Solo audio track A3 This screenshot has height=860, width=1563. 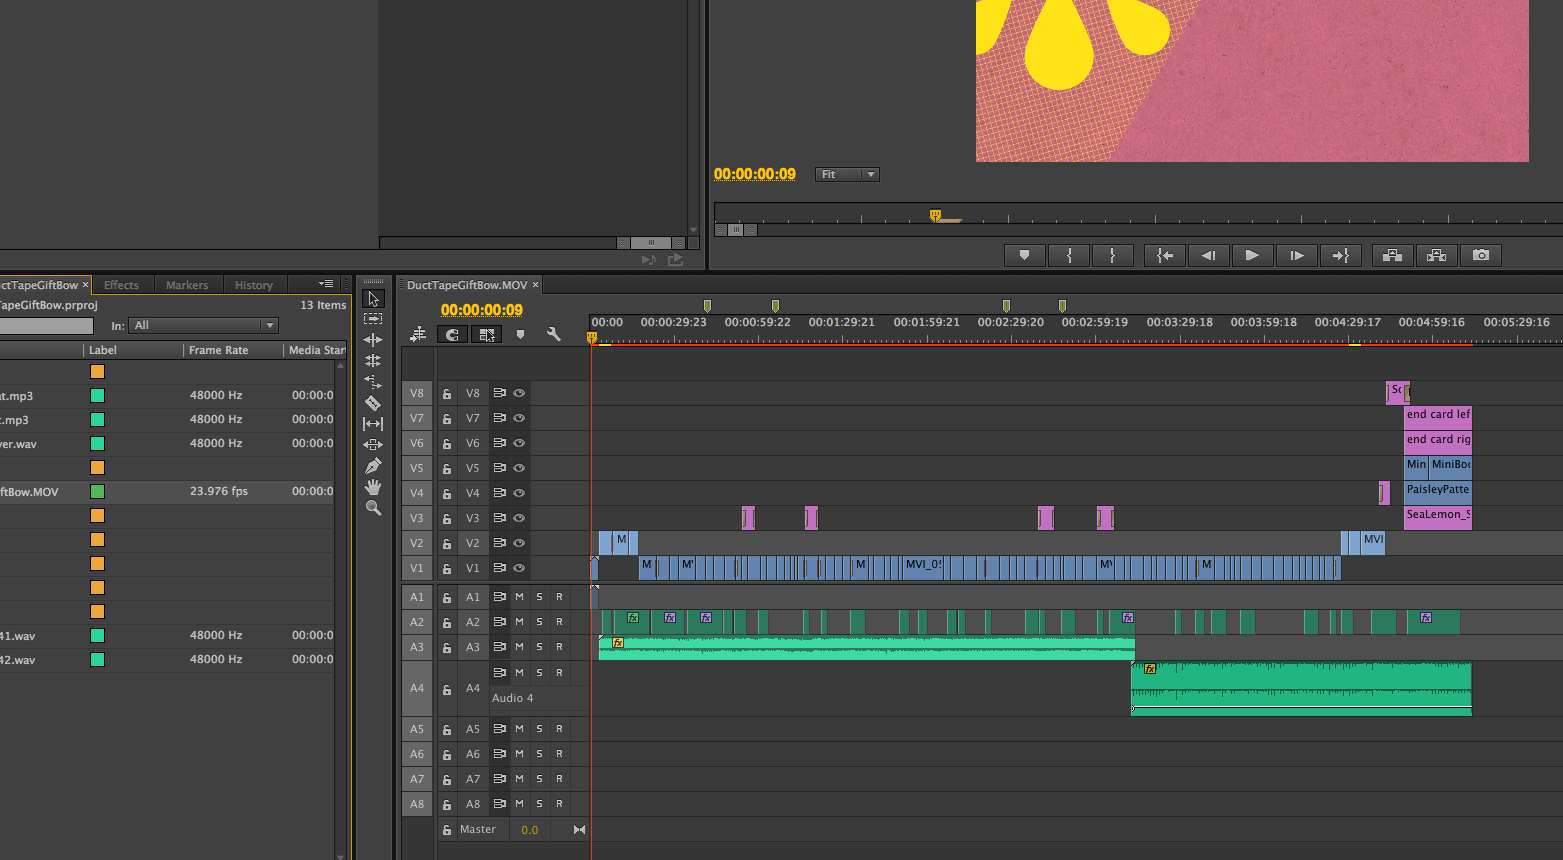[539, 647]
